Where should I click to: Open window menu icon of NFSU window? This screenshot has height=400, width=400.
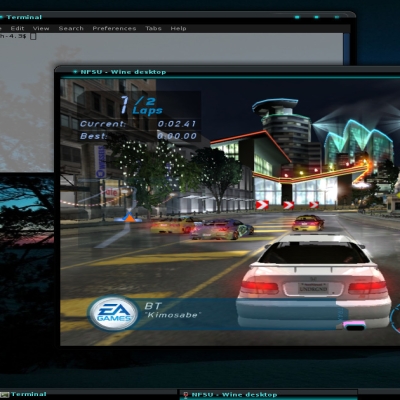pos(76,72)
